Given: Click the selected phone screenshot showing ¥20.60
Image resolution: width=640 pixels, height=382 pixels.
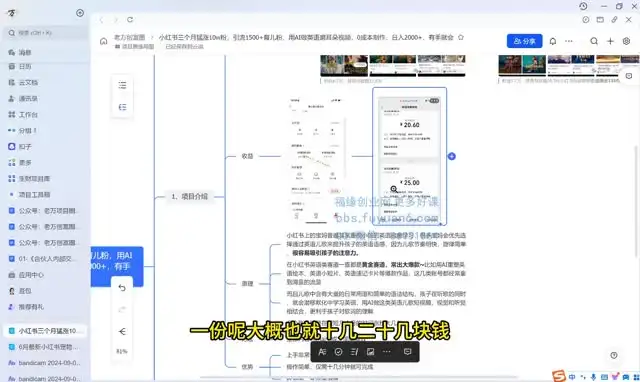Looking at the screenshot, I should 409,156.
